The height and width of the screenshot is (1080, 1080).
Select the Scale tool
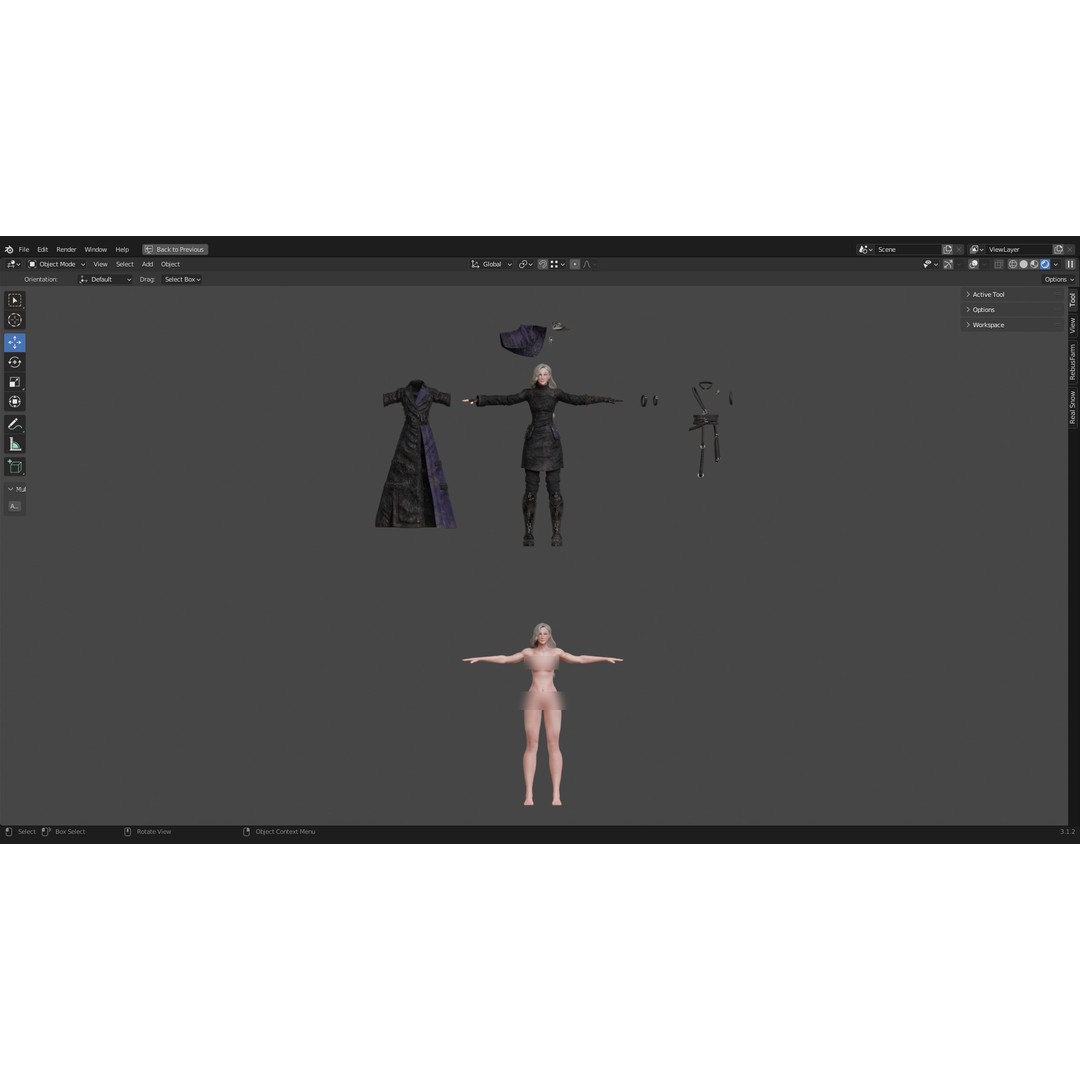click(x=14, y=382)
